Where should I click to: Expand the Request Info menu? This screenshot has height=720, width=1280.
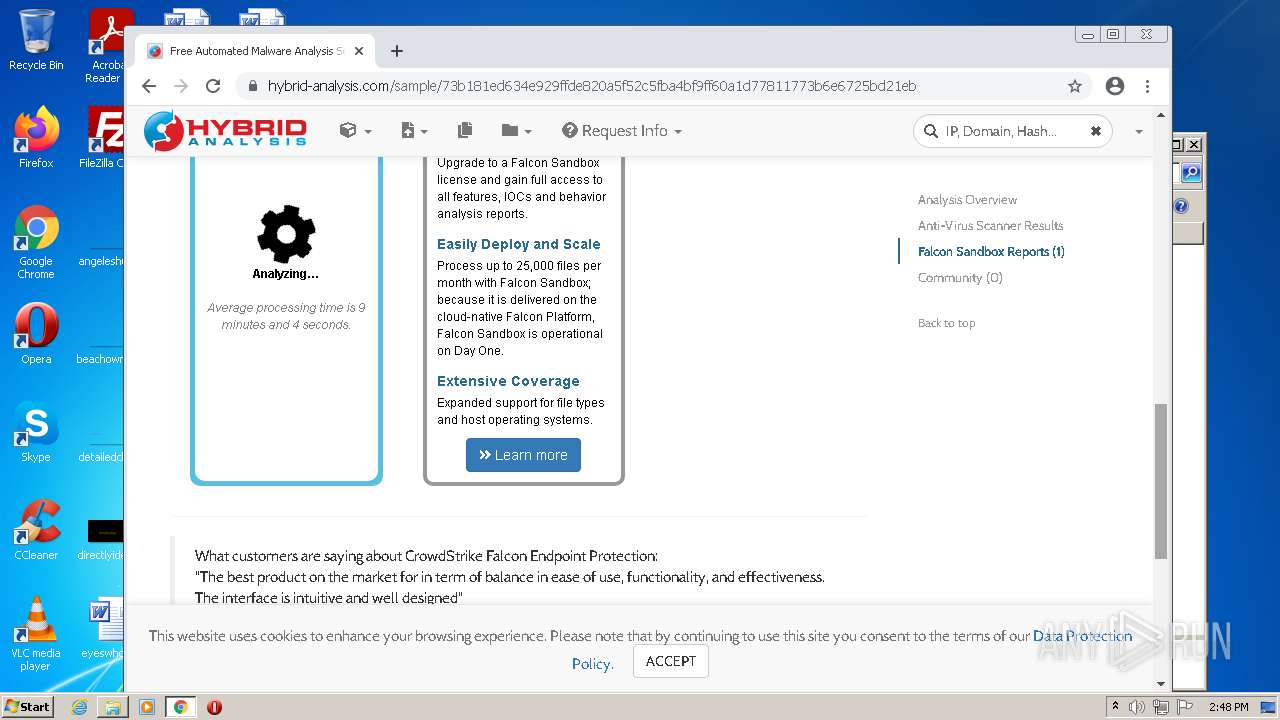pos(621,131)
